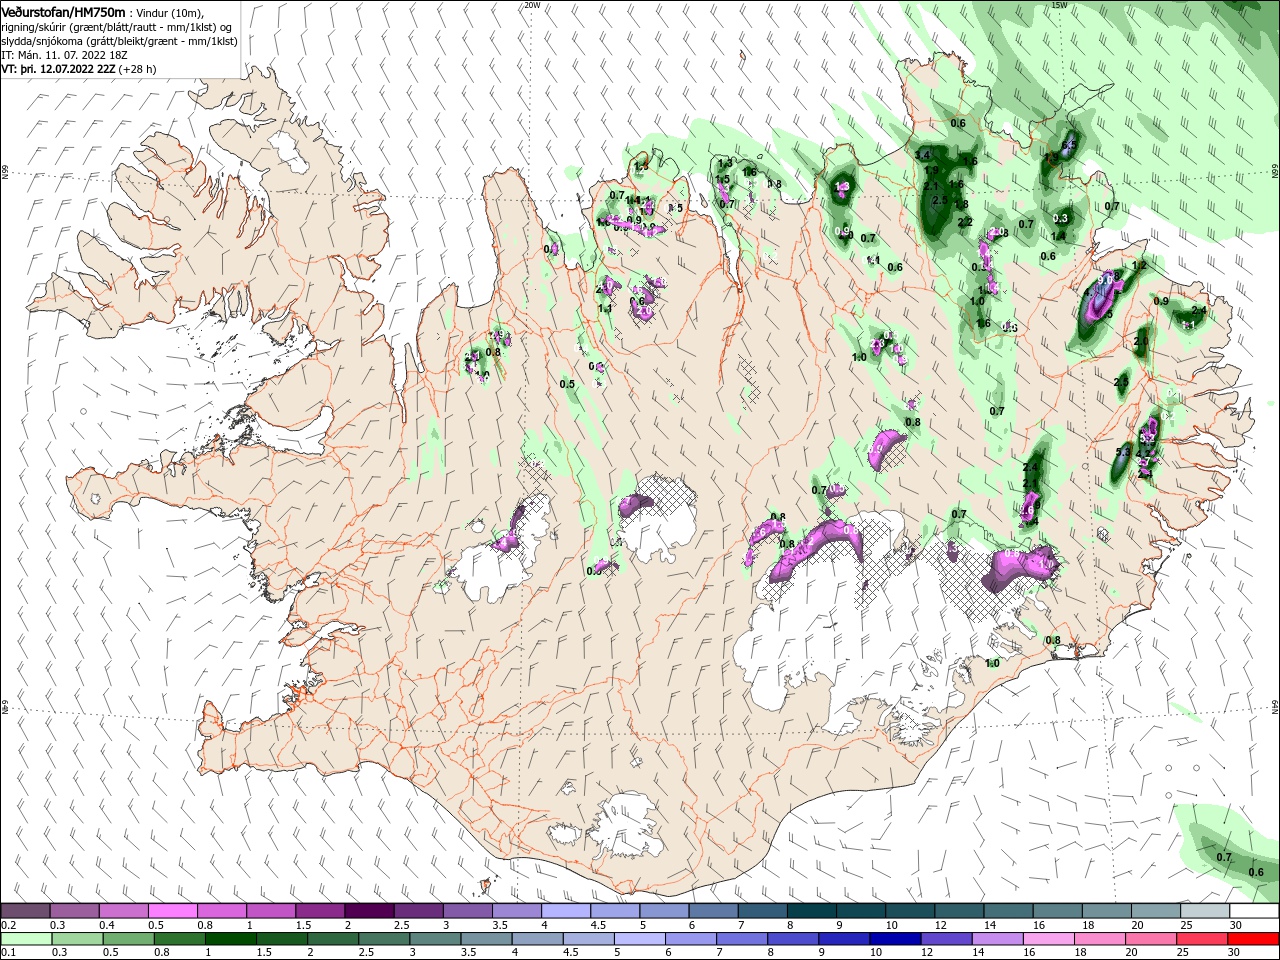Pick the greyish-purple 0.2 swatch in the snow legend row
1280x960 pixels.
pyautogui.click(x=25, y=911)
